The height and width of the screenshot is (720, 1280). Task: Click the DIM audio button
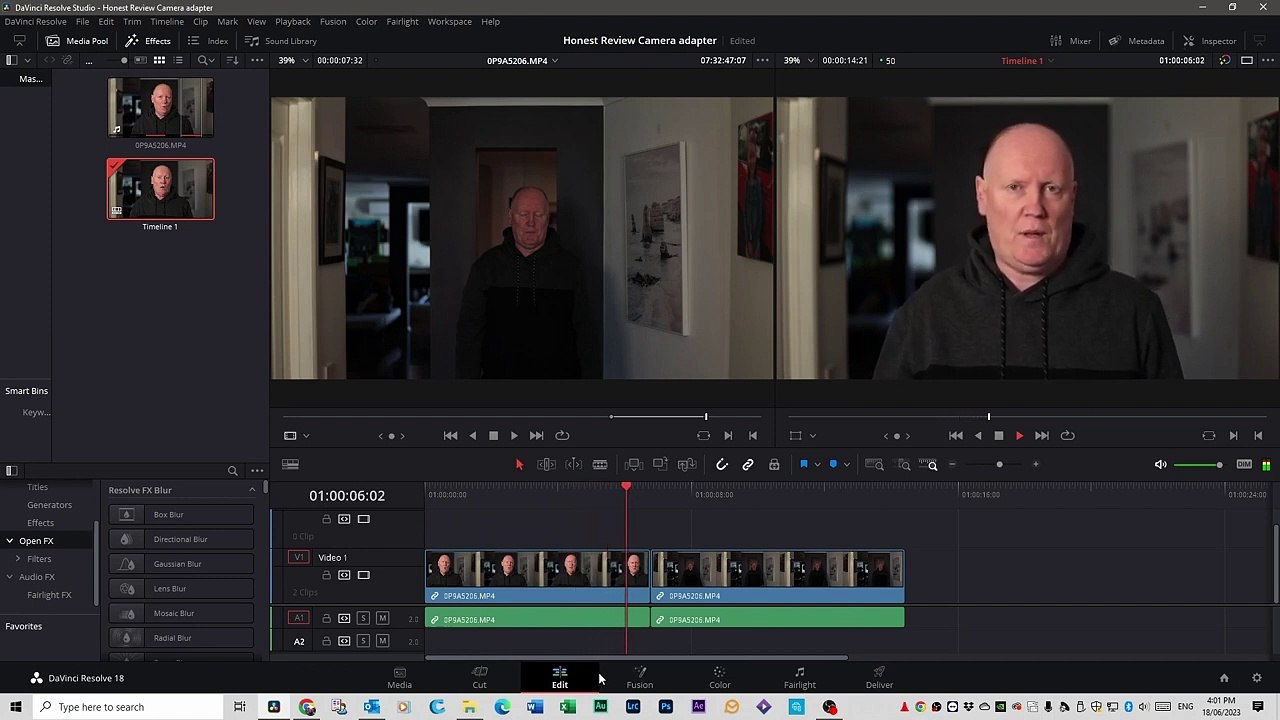pyautogui.click(x=1244, y=464)
